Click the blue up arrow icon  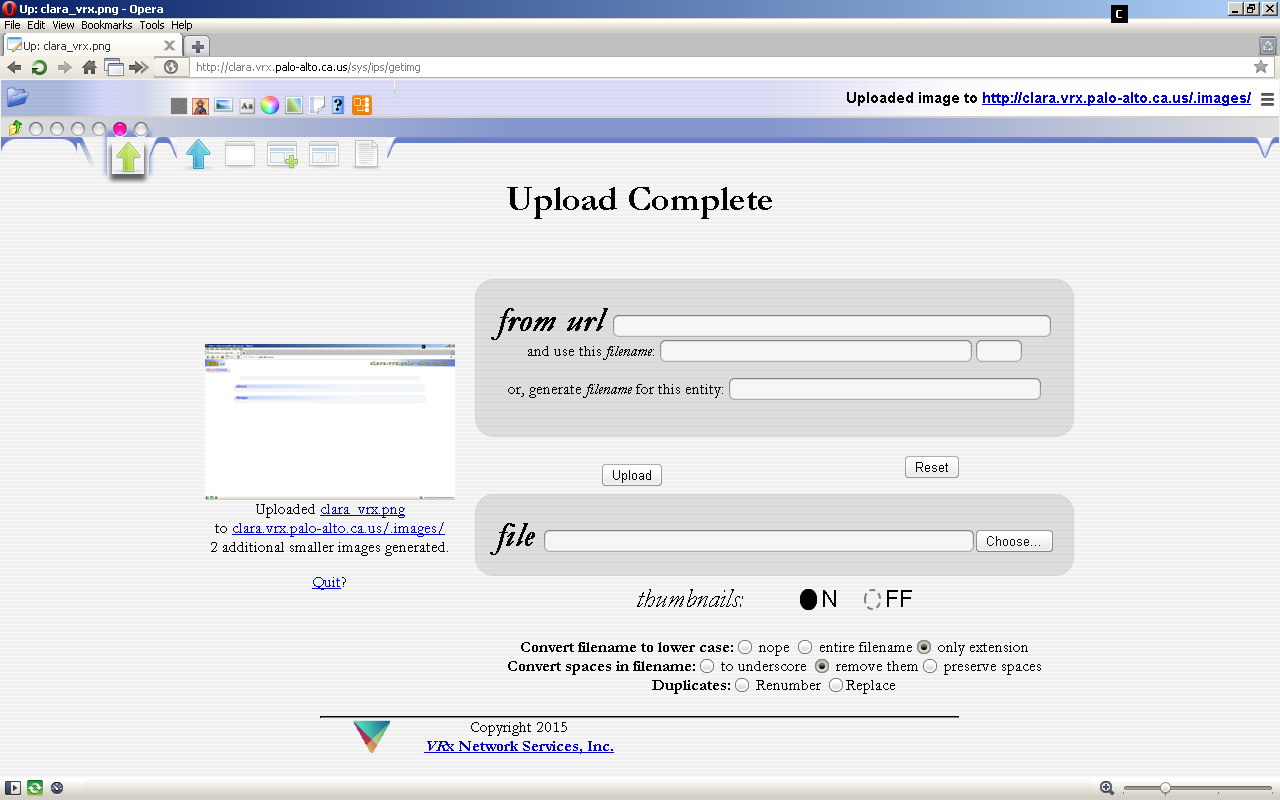pyautogui.click(x=199, y=154)
